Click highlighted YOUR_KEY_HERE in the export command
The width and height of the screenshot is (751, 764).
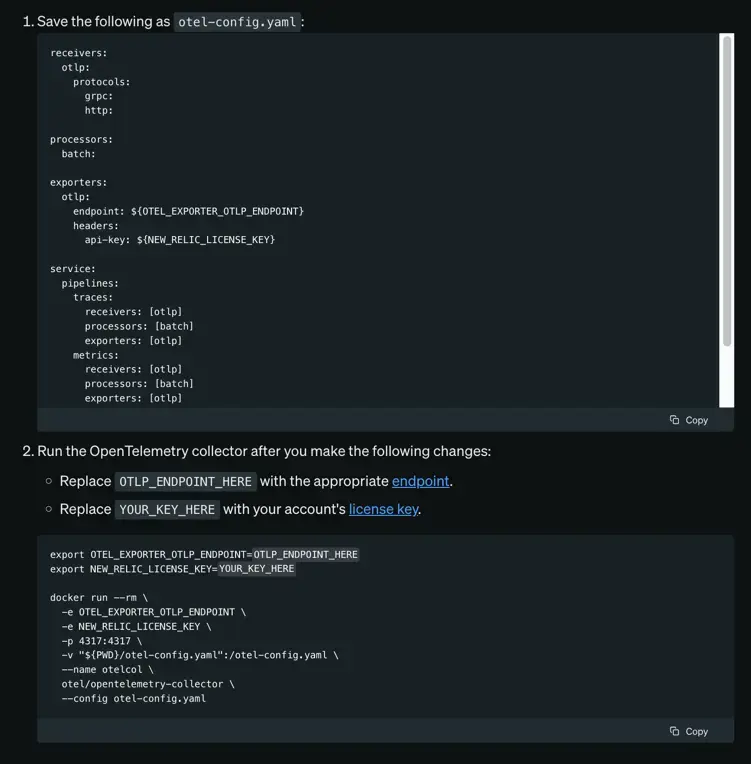click(x=256, y=568)
